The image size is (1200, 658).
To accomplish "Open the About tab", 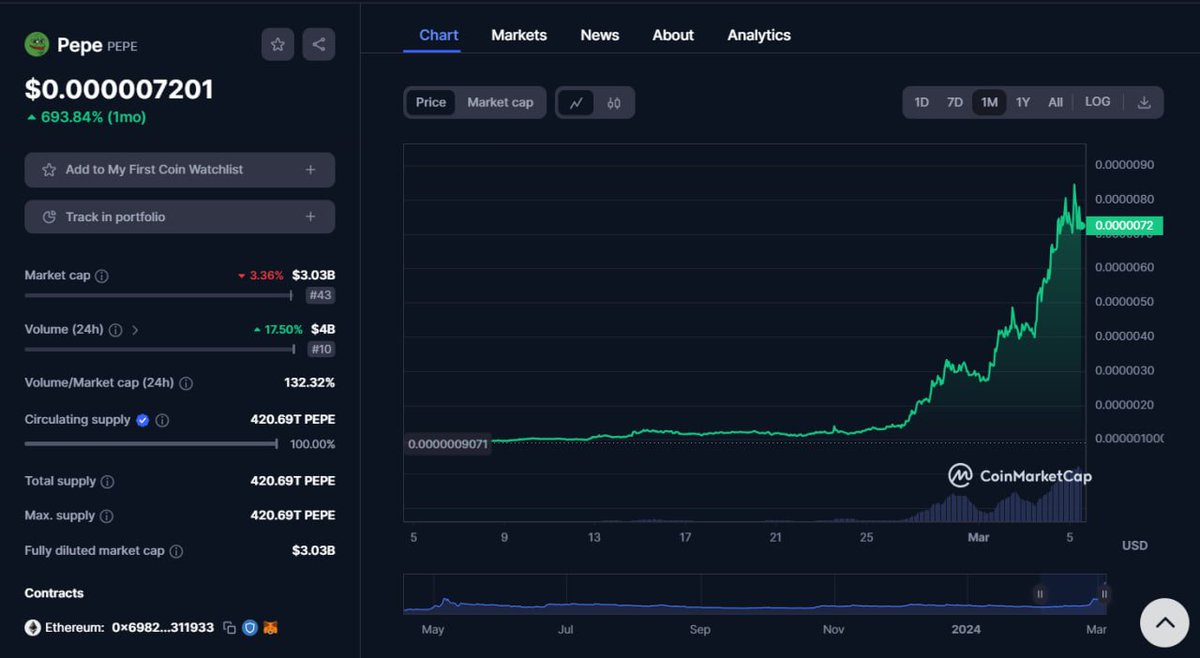I will 673,35.
